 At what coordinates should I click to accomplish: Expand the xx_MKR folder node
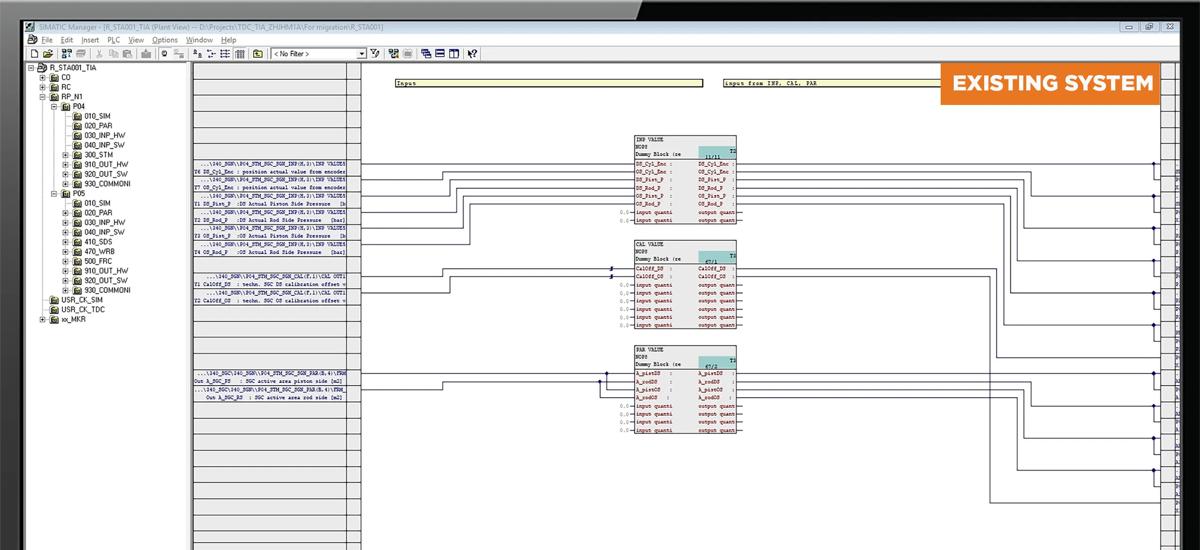(x=42, y=320)
